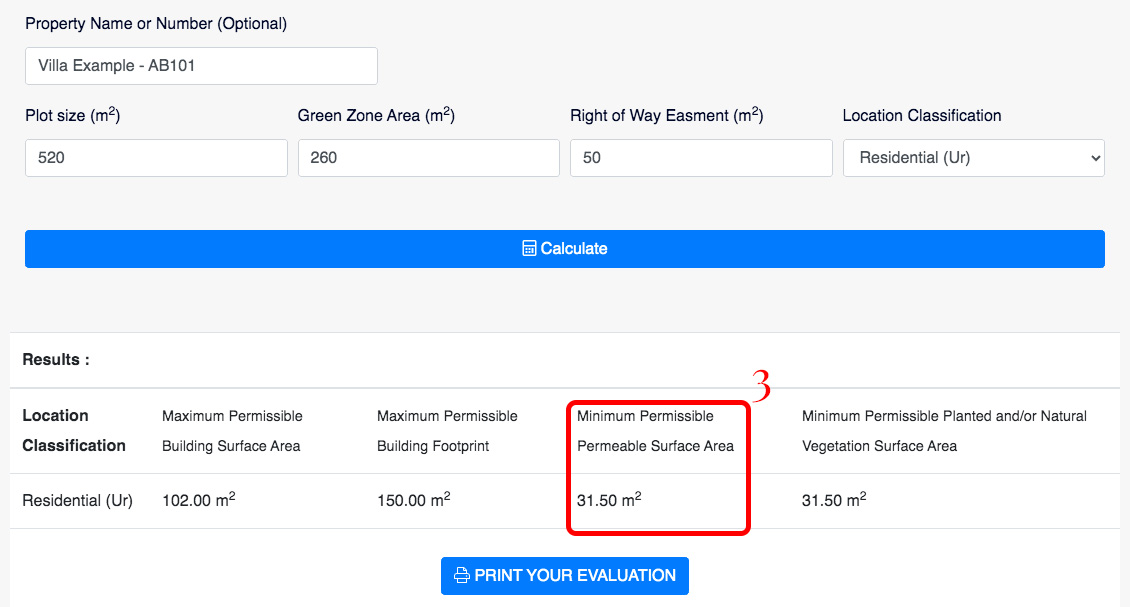Click the Maximum Permissible Building Surface Area header
The image size is (1130, 607).
232,431
